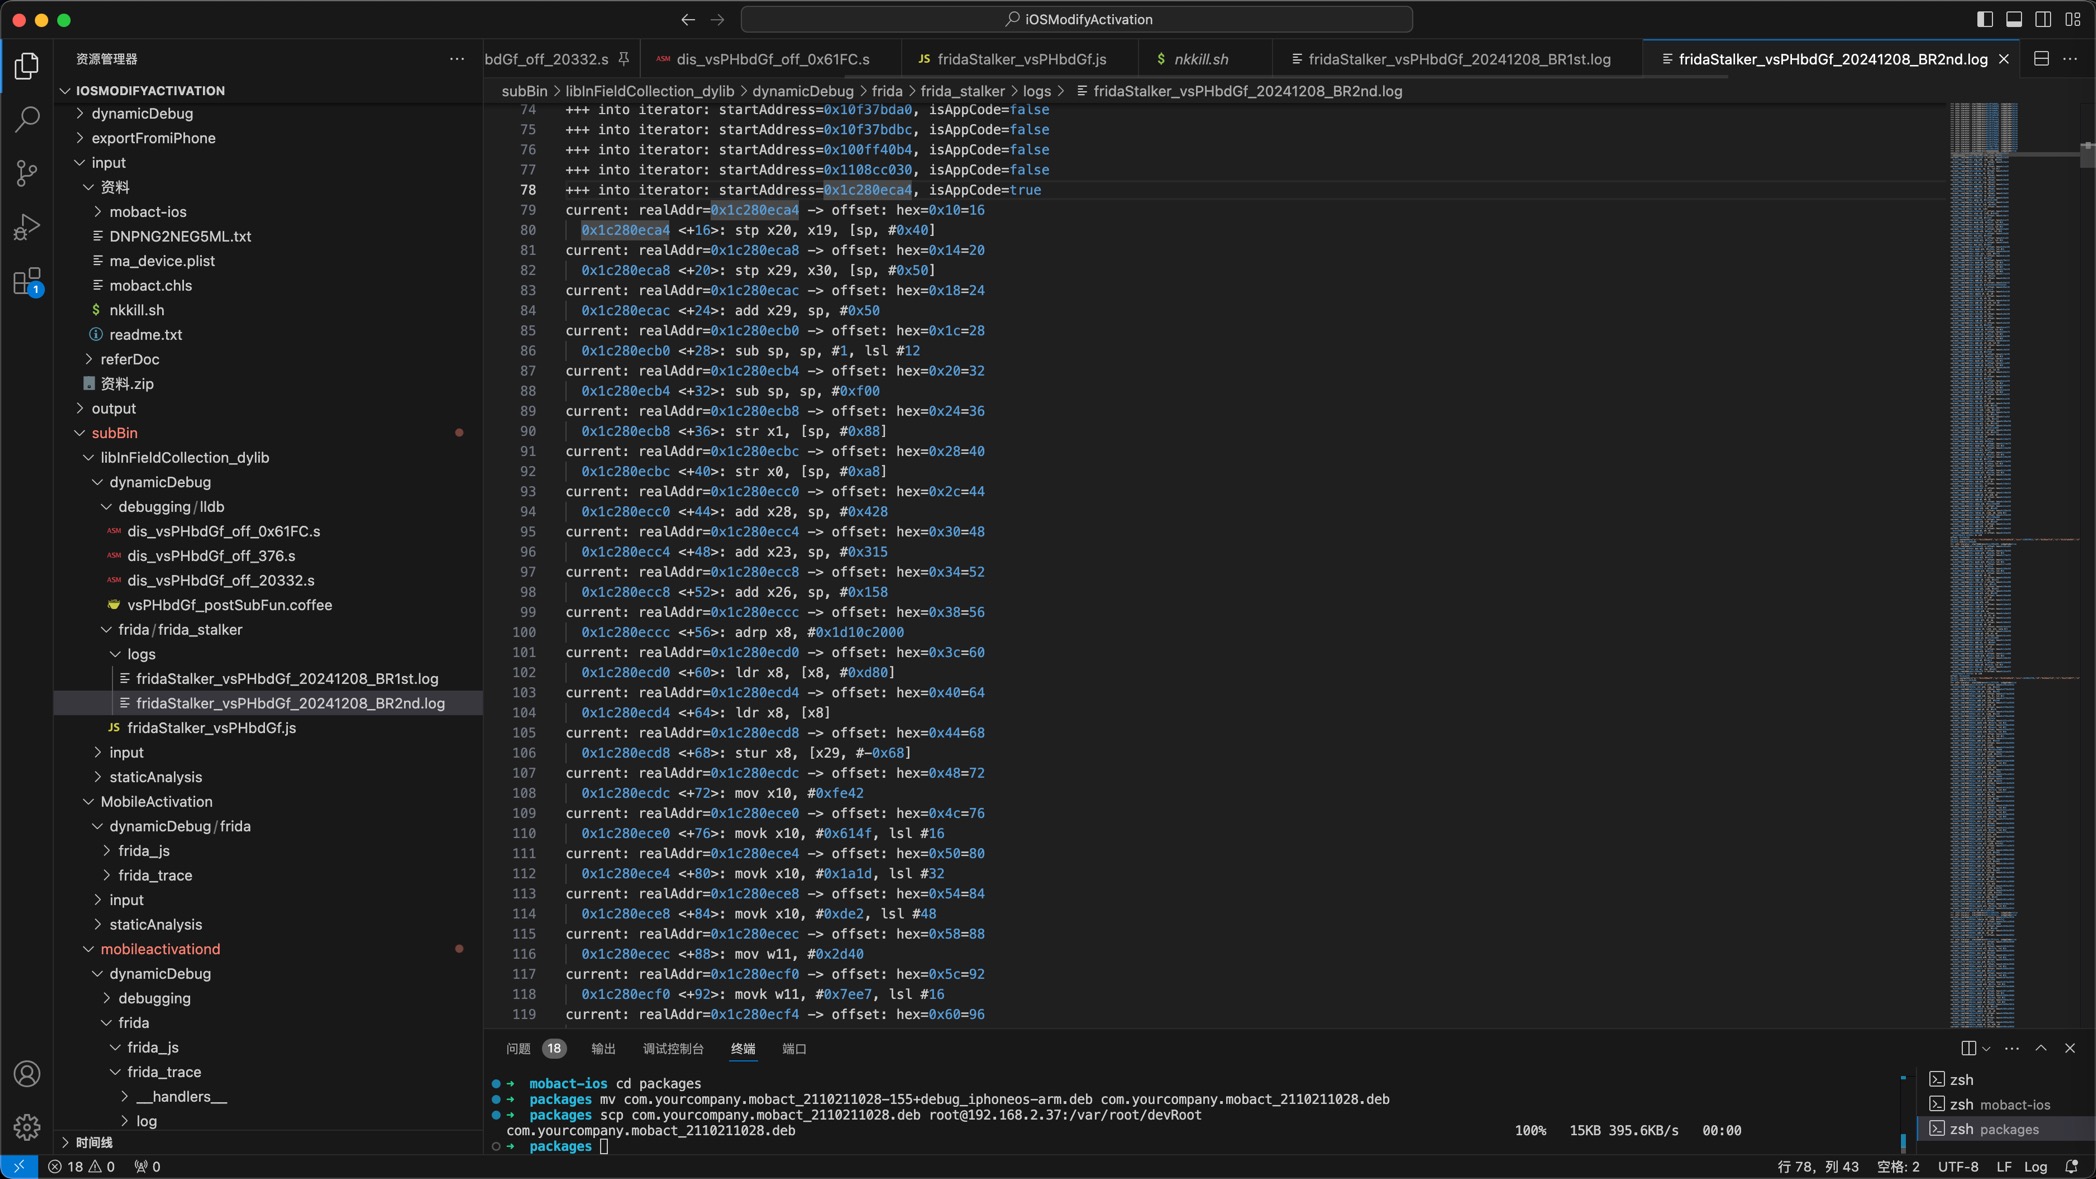Open the Extensions view
2096x1179 pixels.
click(x=27, y=282)
